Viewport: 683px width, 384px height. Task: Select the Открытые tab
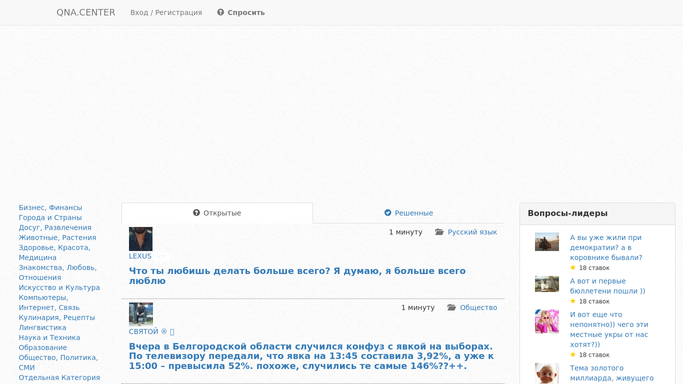[217, 212]
